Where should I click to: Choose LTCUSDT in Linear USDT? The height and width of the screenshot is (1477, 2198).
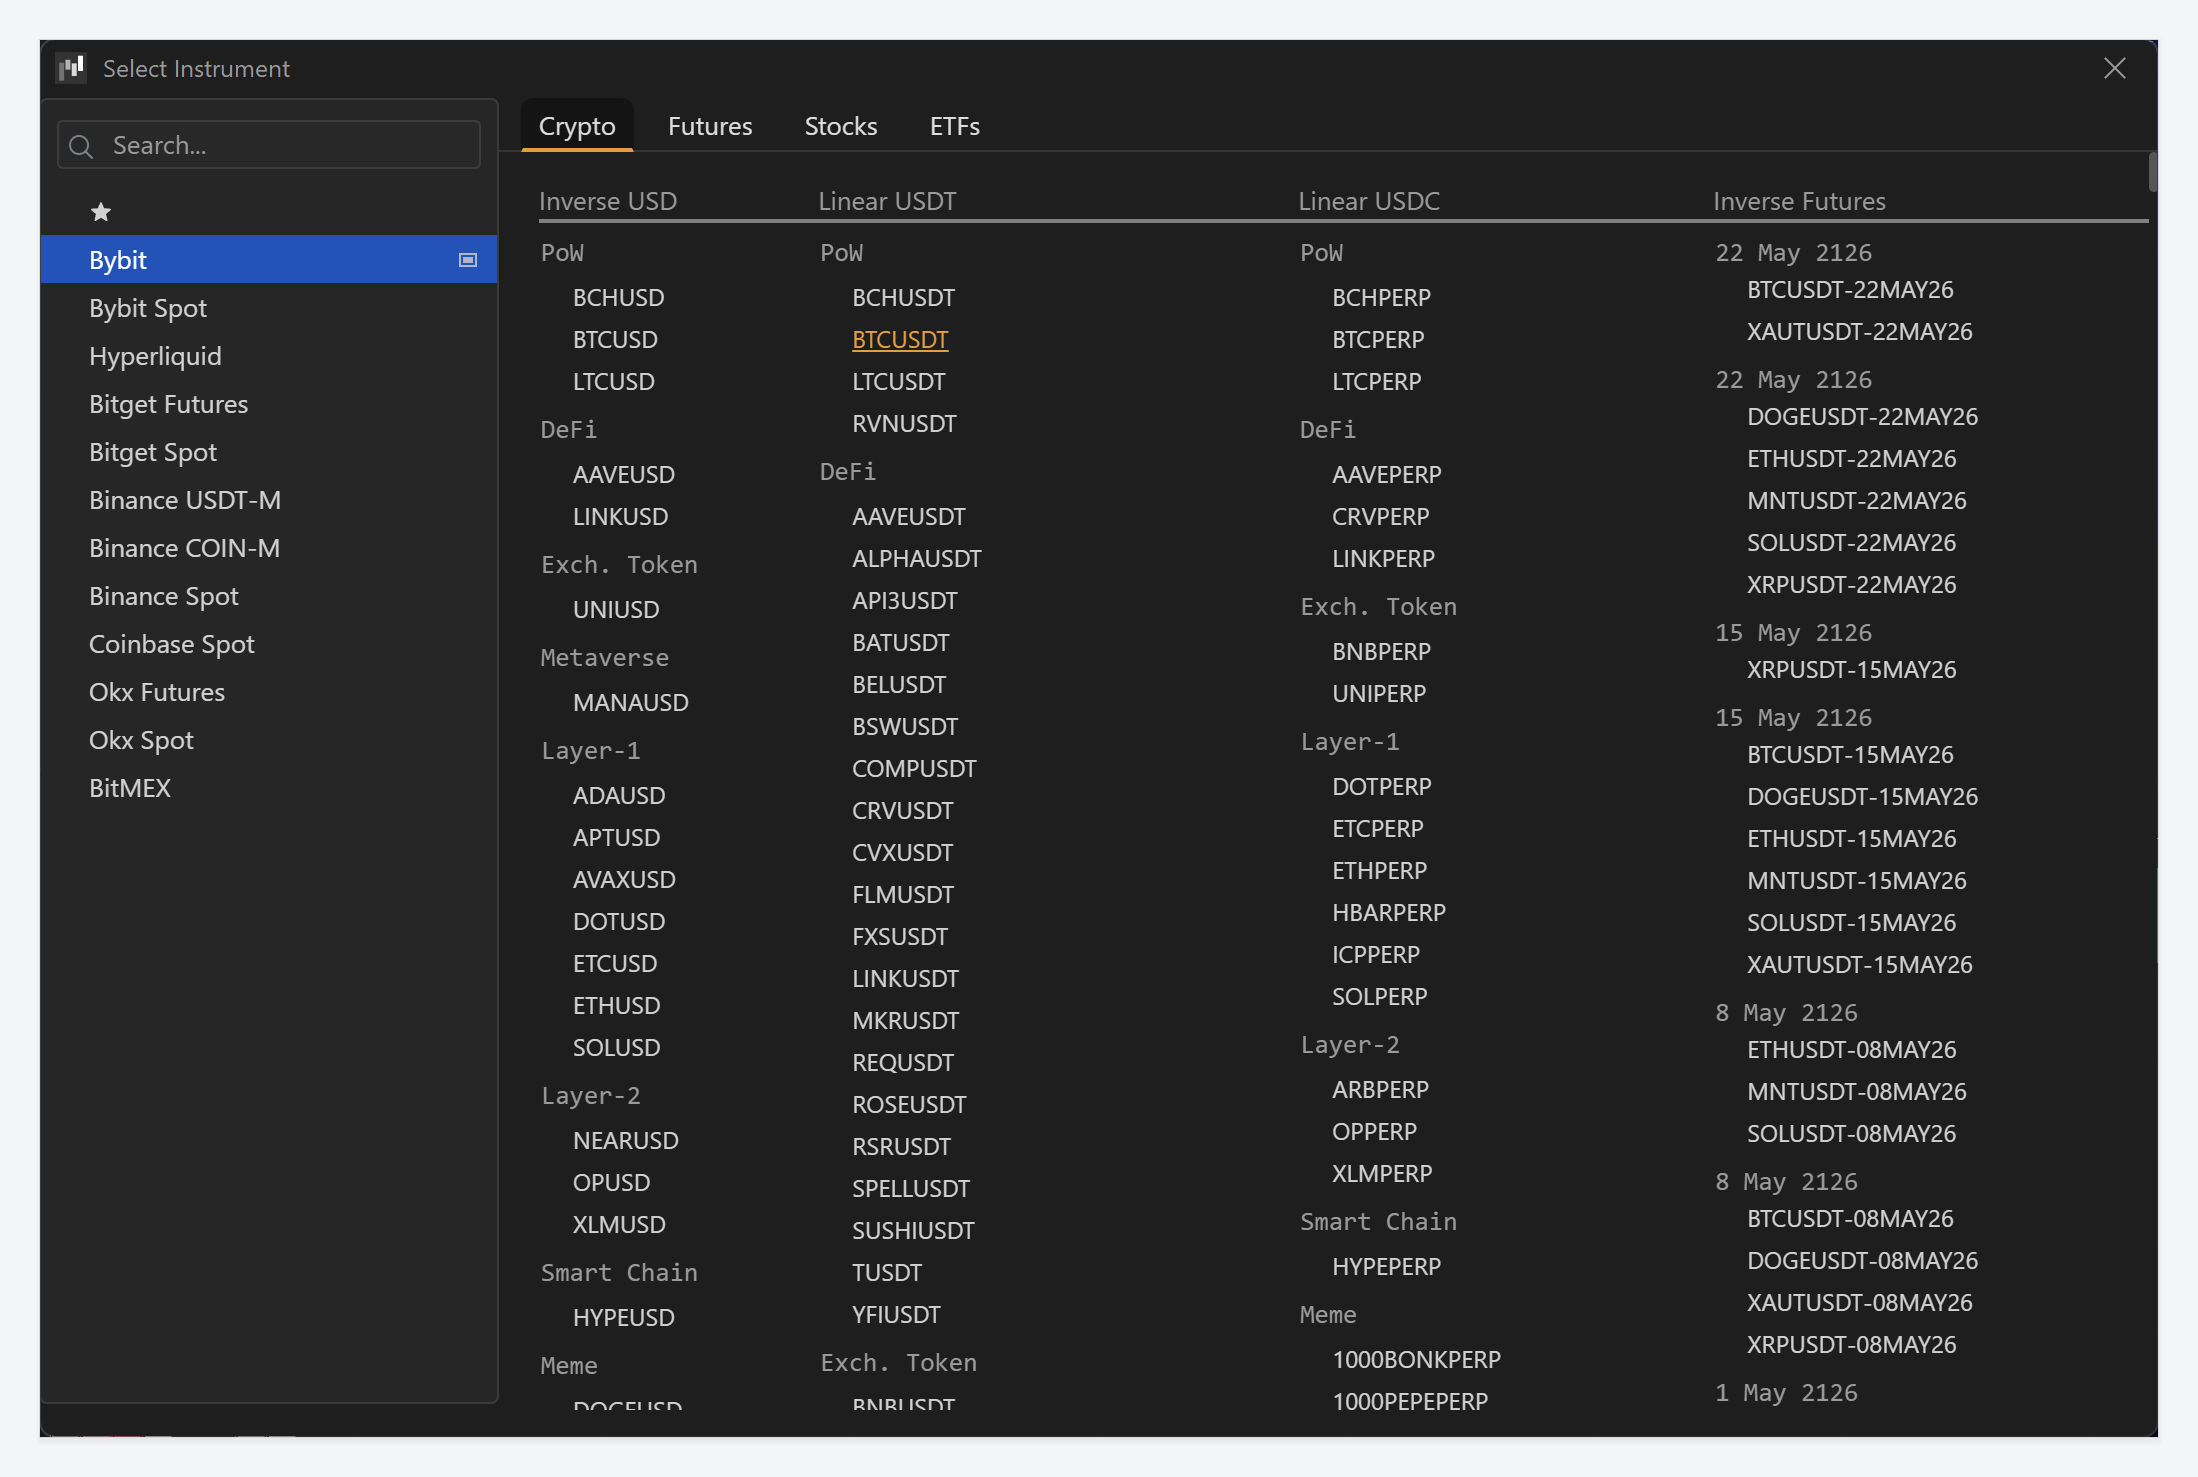(899, 382)
